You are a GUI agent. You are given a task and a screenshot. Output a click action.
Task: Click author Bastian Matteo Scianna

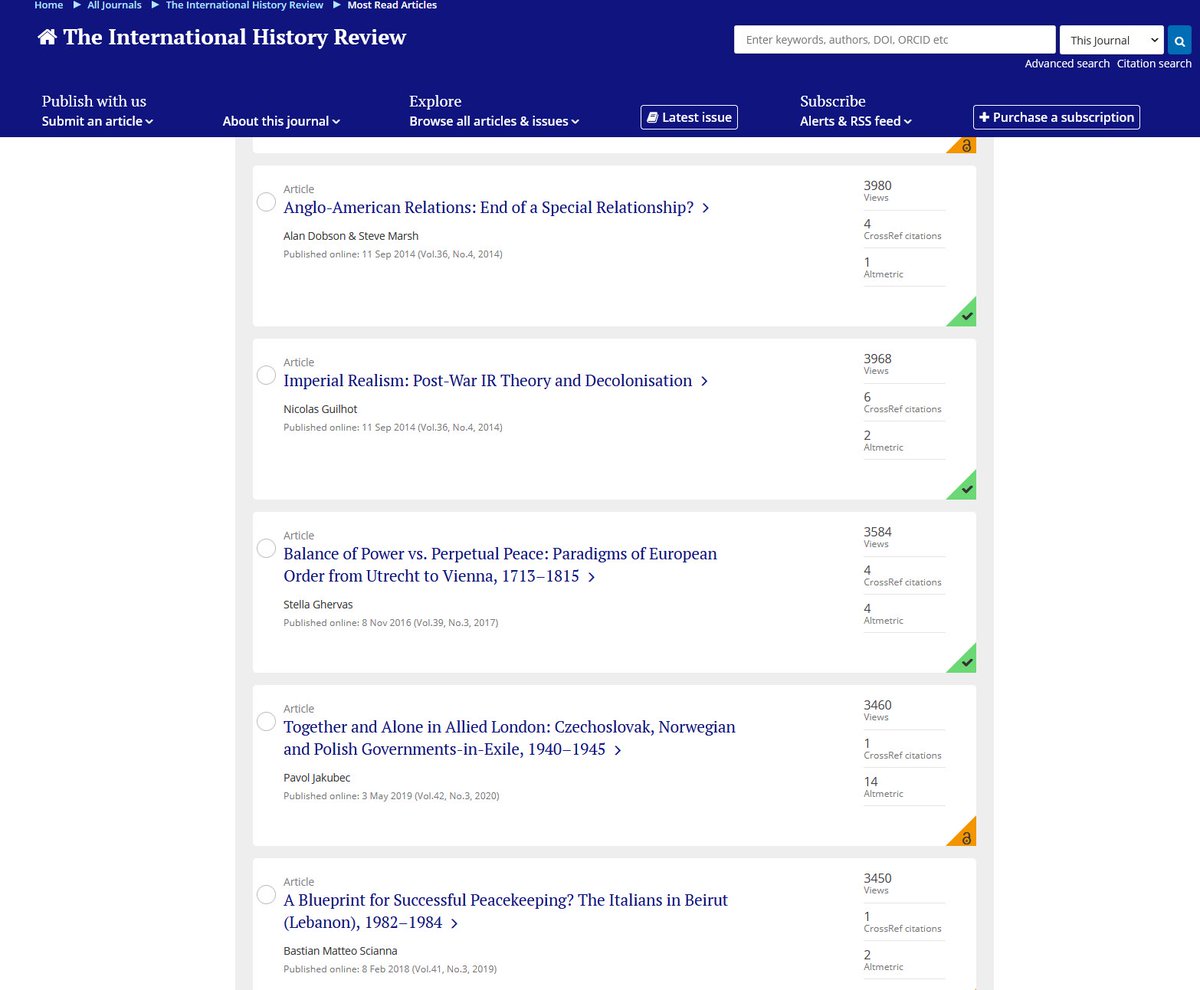point(340,950)
